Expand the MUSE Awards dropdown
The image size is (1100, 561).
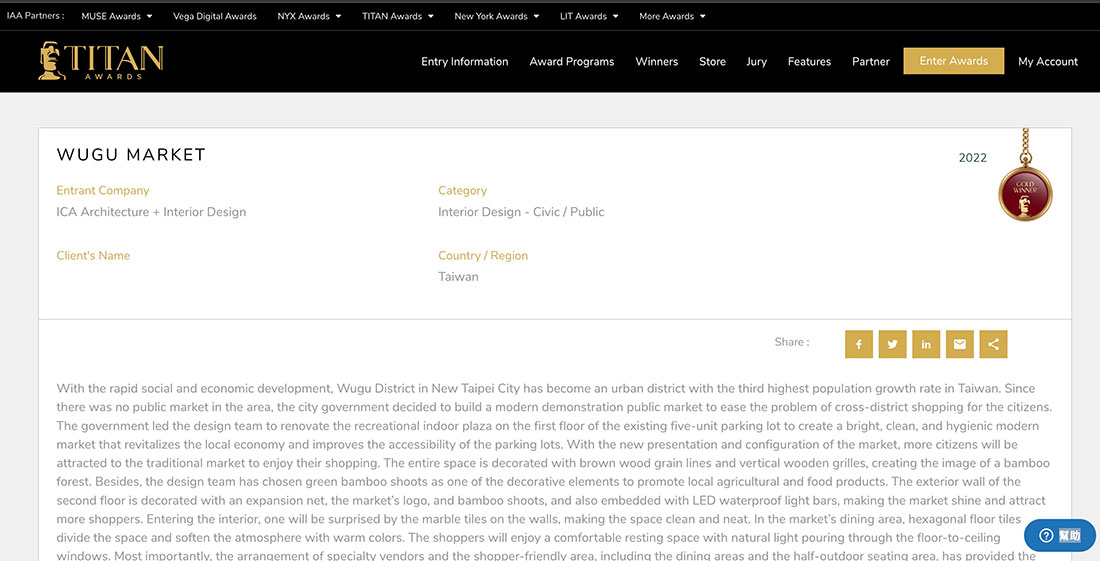(x=117, y=16)
